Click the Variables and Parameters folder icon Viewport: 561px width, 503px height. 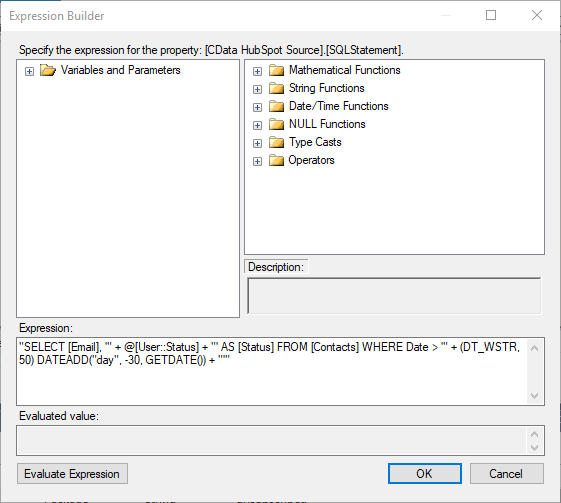pyautogui.click(x=48, y=70)
